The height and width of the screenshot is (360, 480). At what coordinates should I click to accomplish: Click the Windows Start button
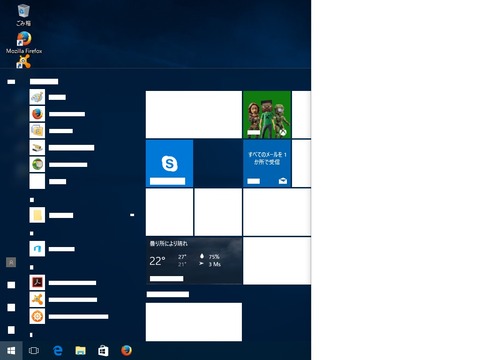tap(11, 351)
